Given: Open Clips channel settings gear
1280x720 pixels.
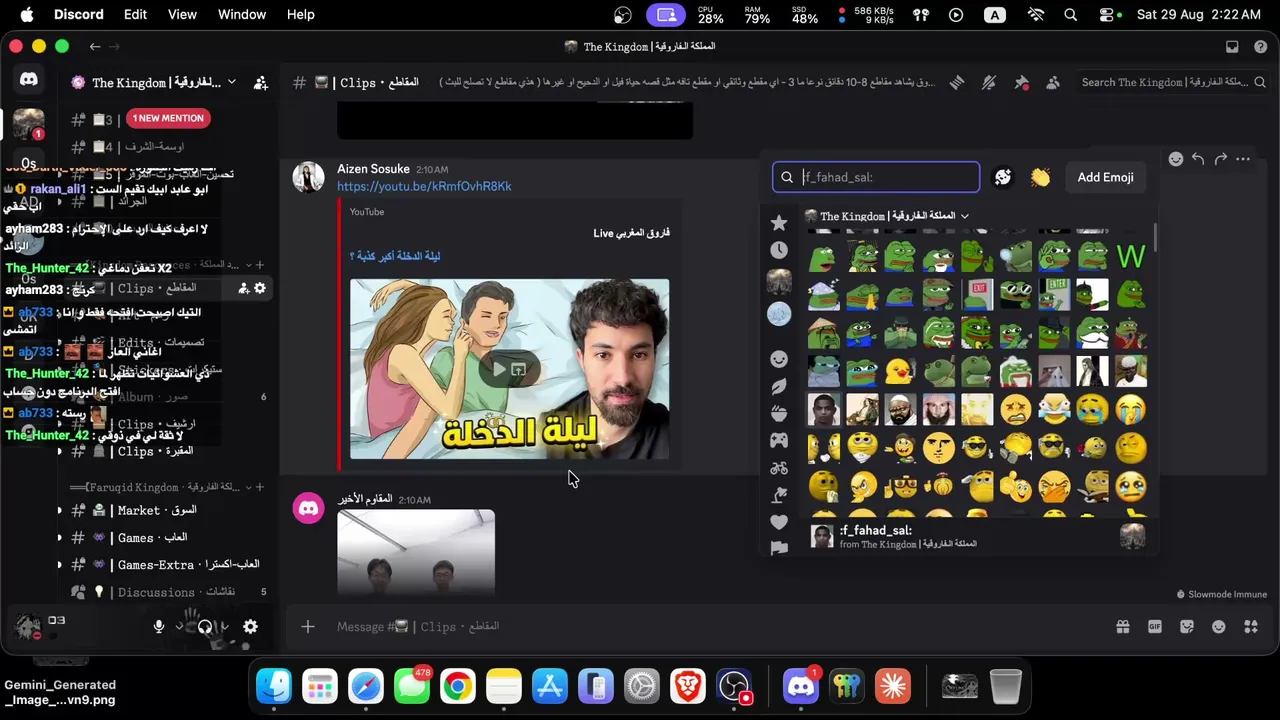Looking at the screenshot, I should [x=260, y=289].
